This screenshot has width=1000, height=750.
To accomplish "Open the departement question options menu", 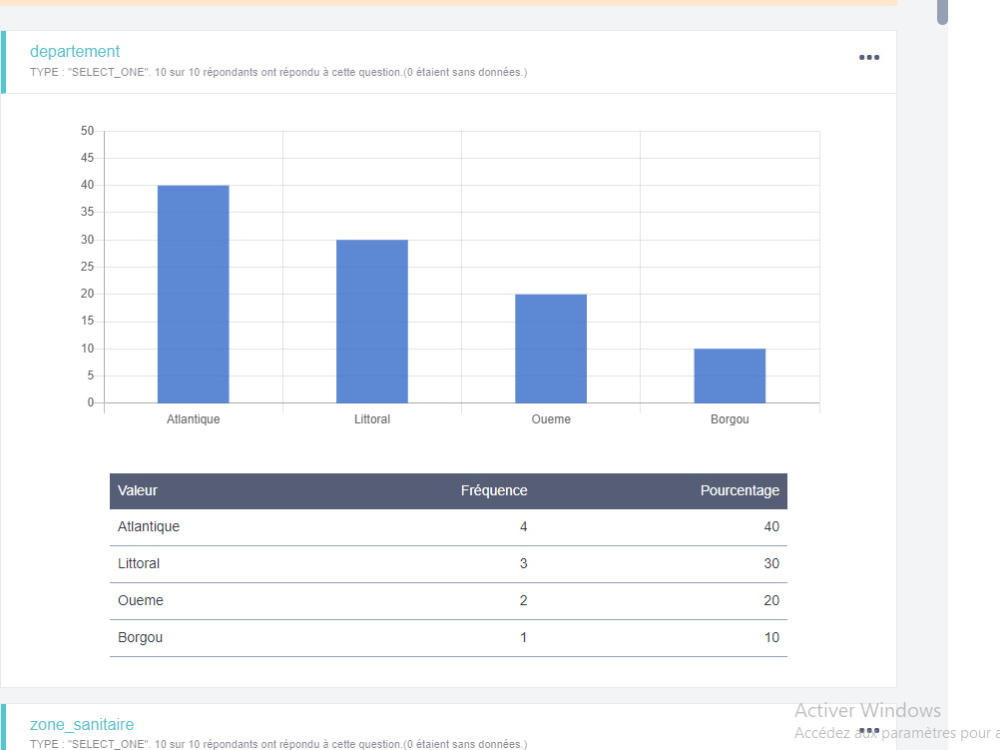I will click(x=869, y=57).
